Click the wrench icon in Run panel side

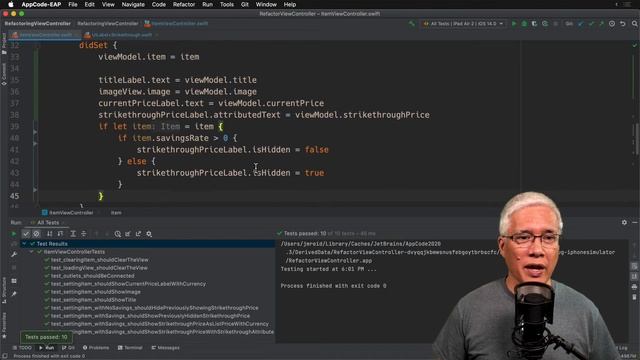[x=14, y=254]
